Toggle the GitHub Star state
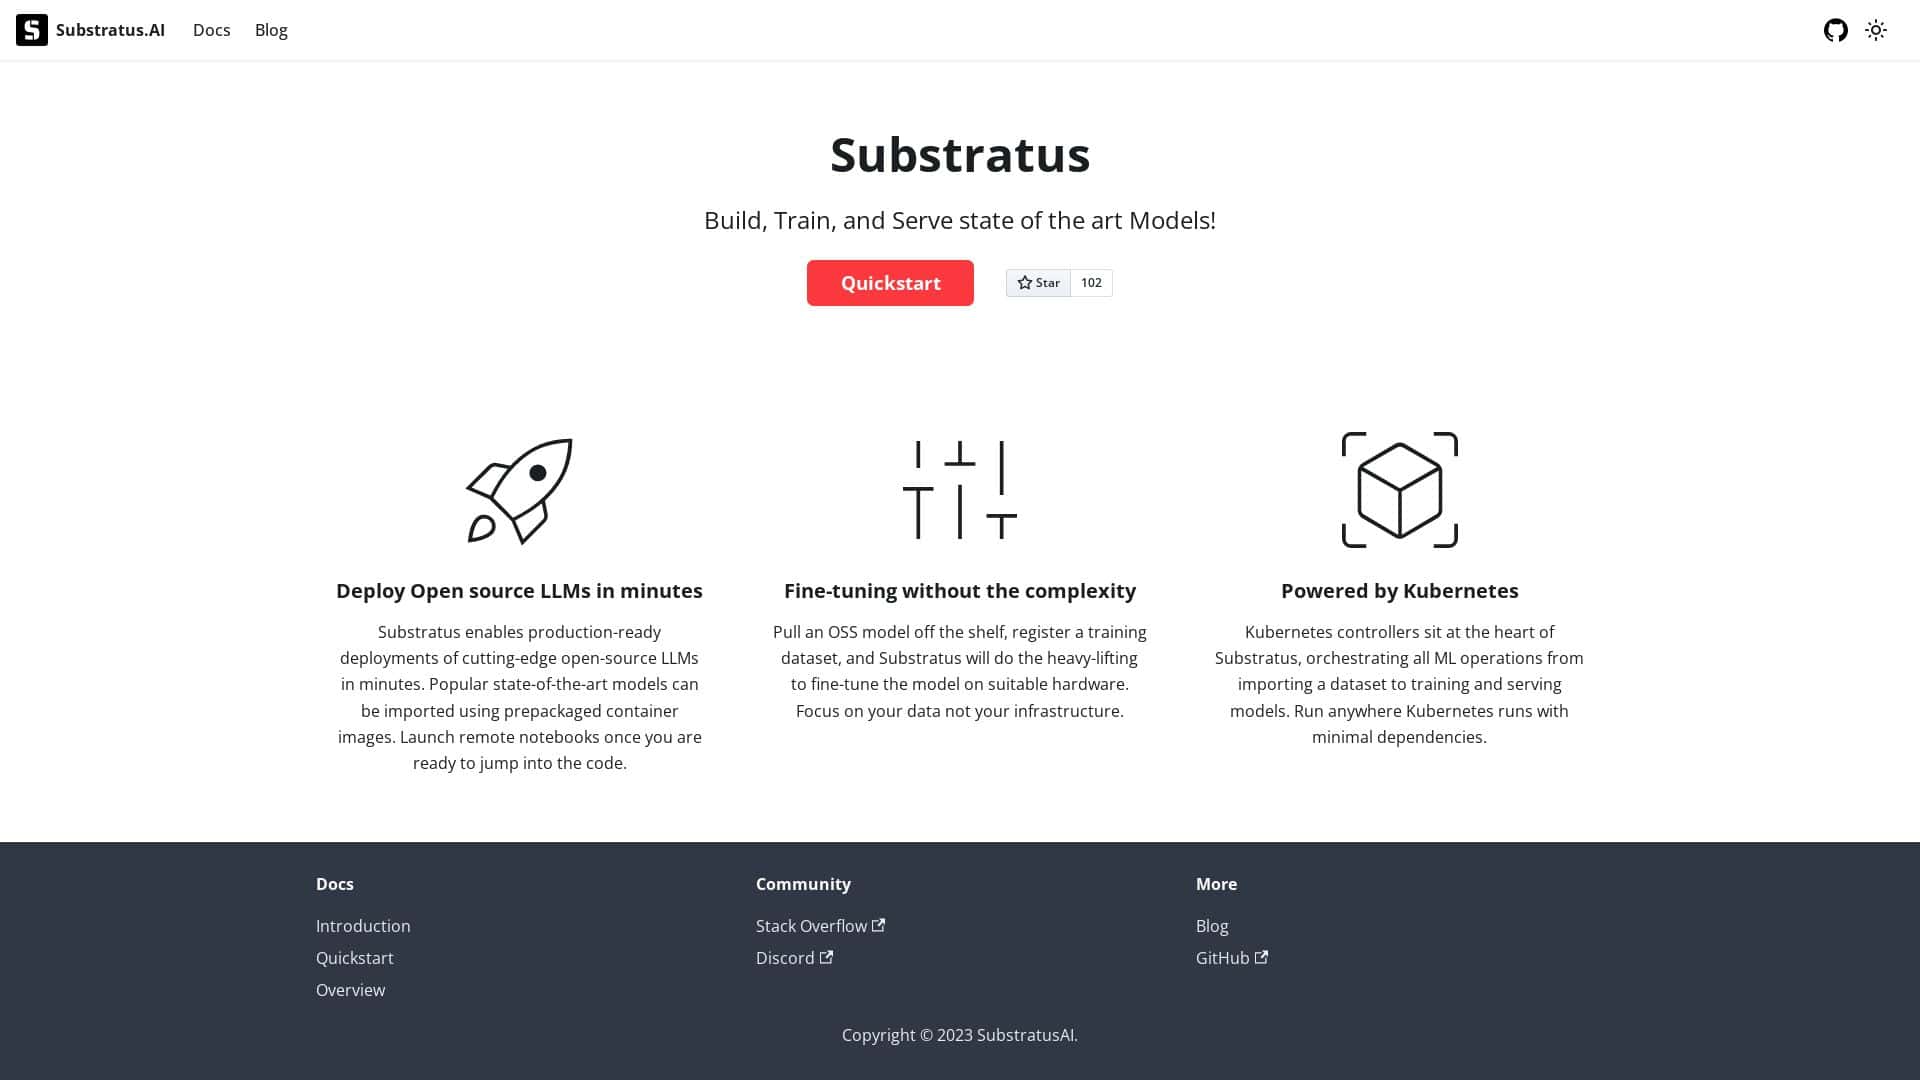 (x=1038, y=283)
